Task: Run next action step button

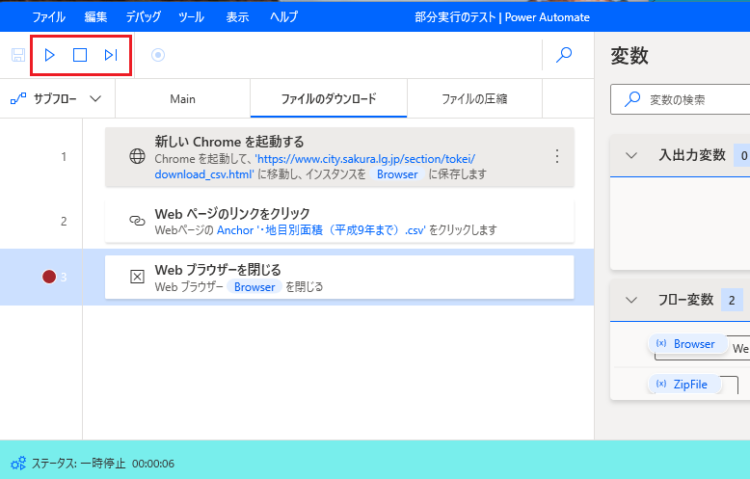Action: (x=111, y=55)
